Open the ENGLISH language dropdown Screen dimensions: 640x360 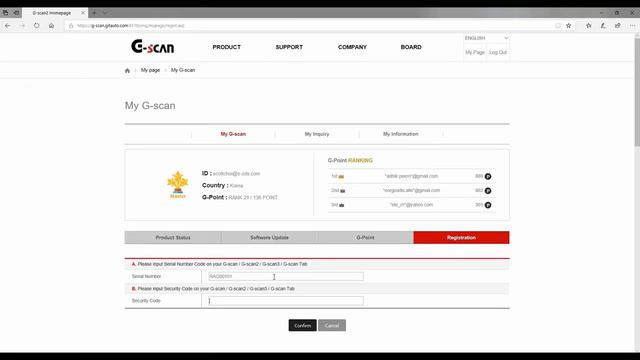click(x=486, y=38)
